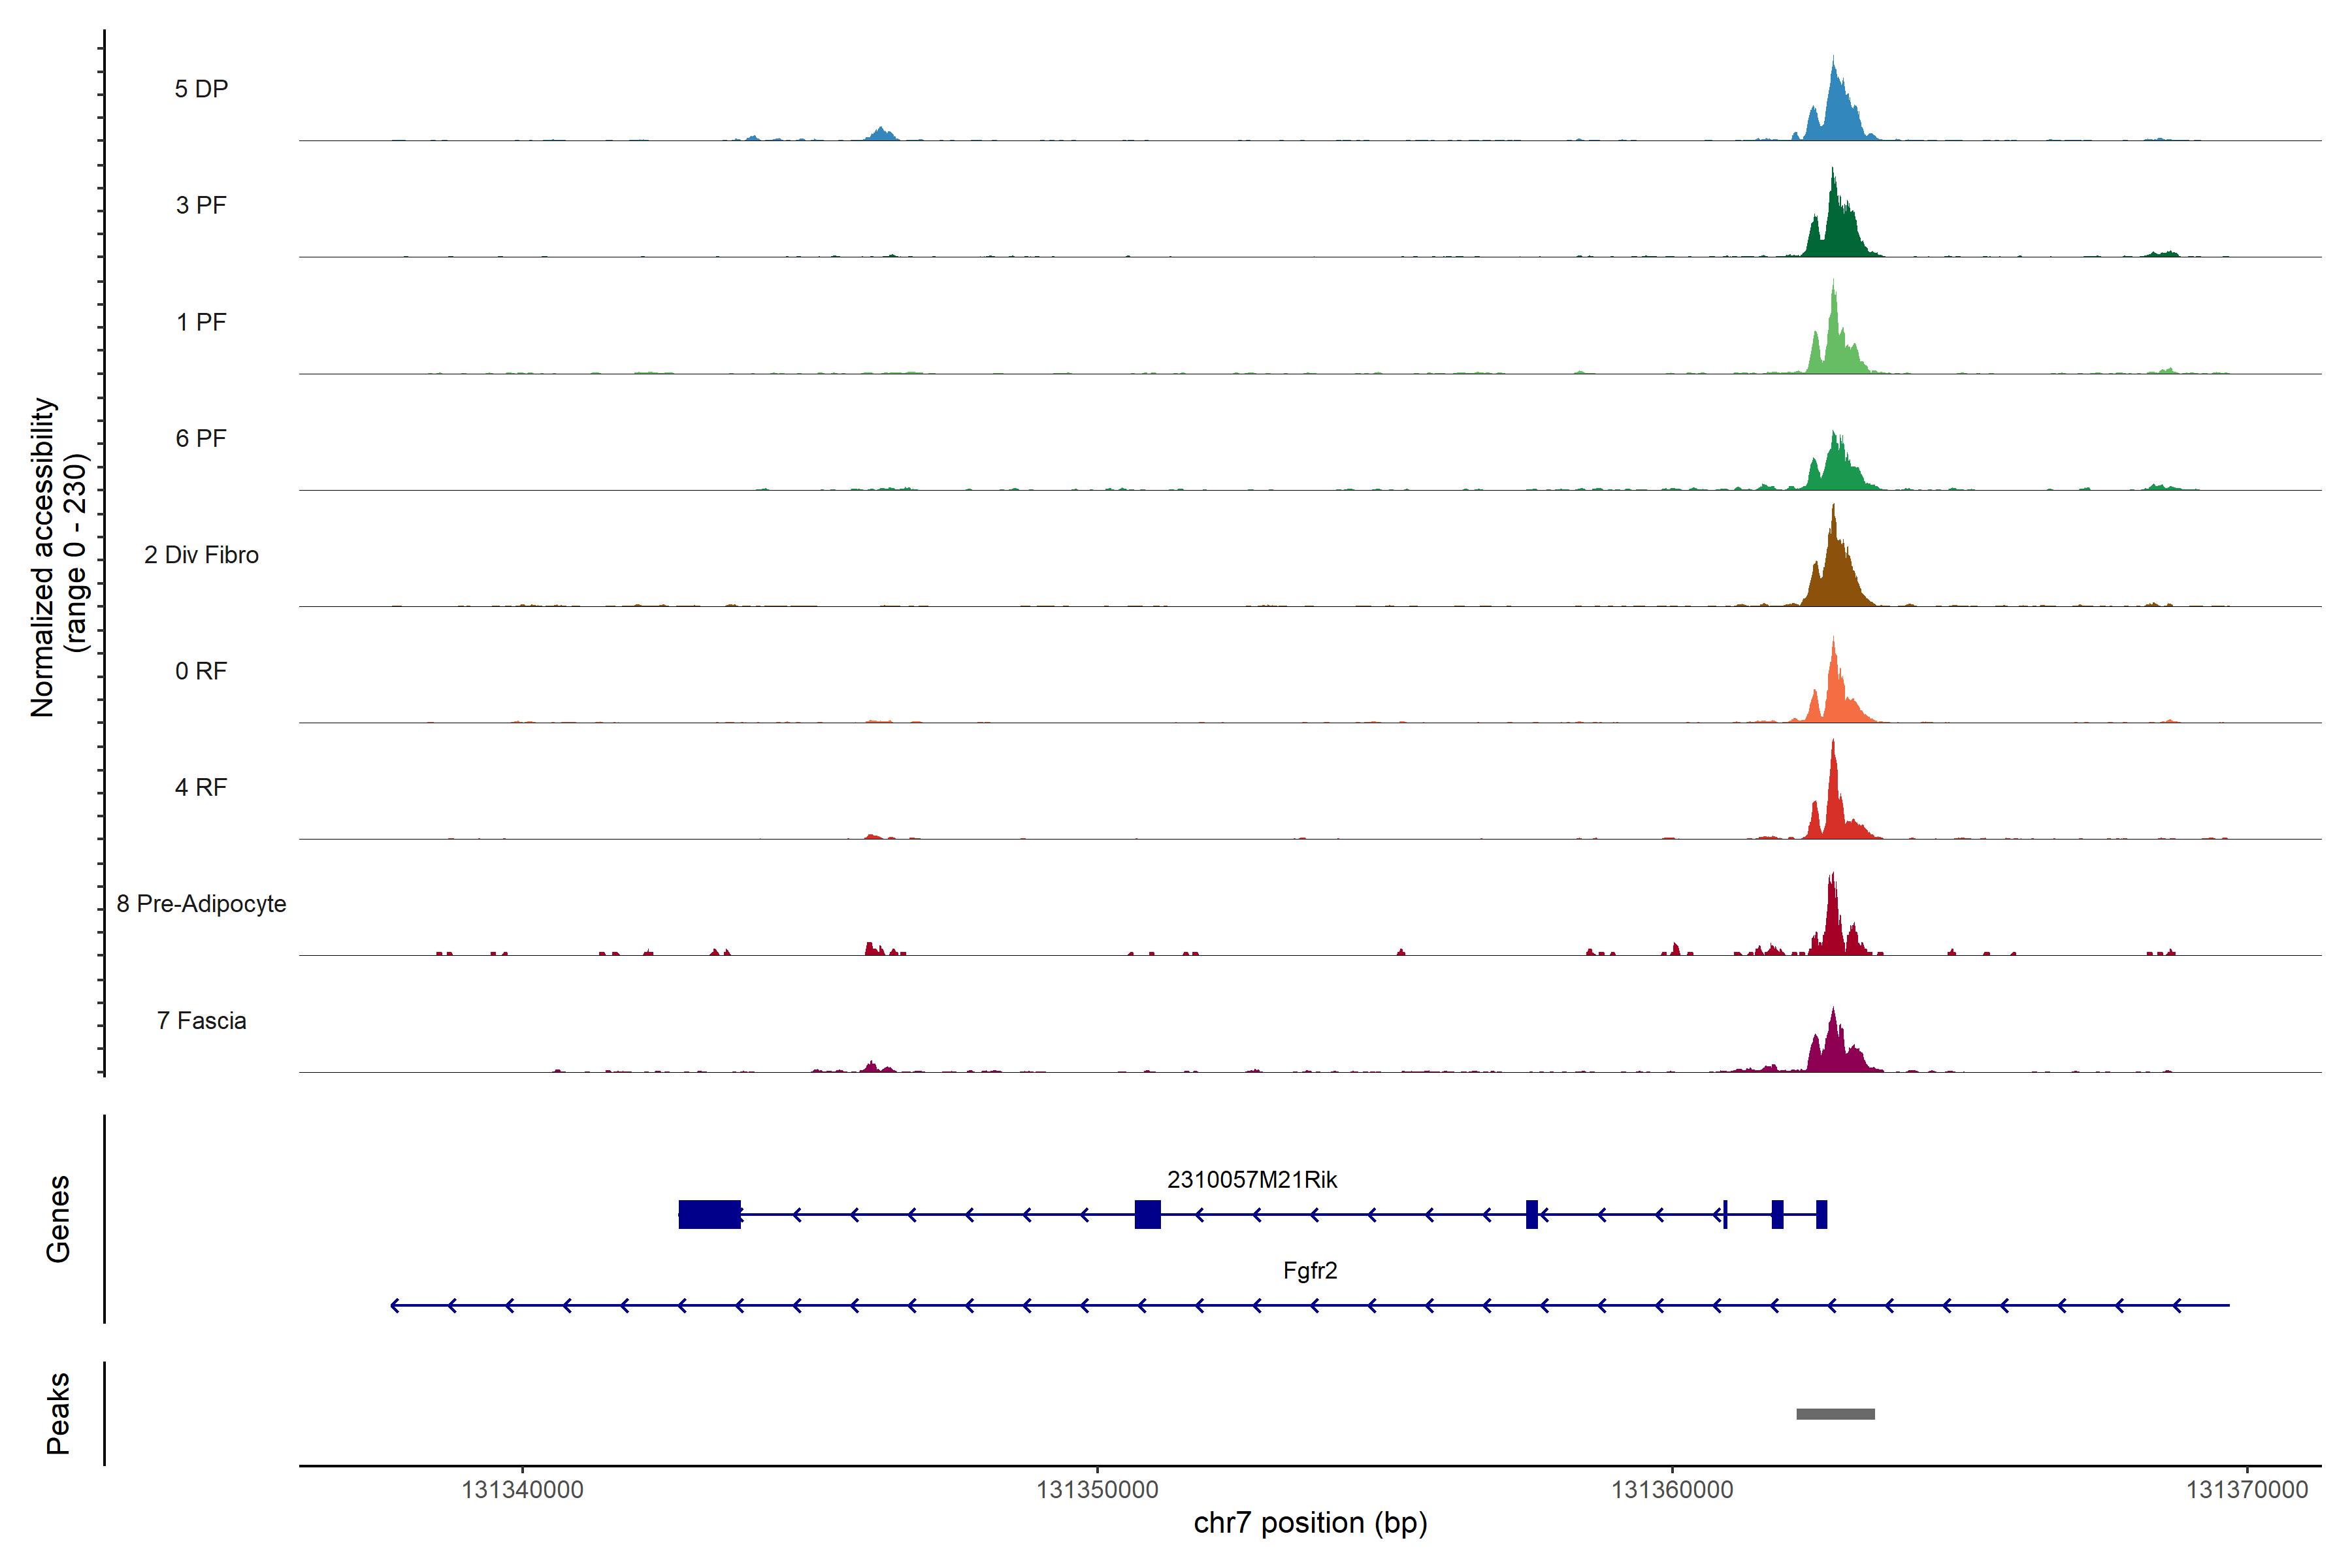
Task: Click the 5 DP track label
Action: click(x=201, y=89)
